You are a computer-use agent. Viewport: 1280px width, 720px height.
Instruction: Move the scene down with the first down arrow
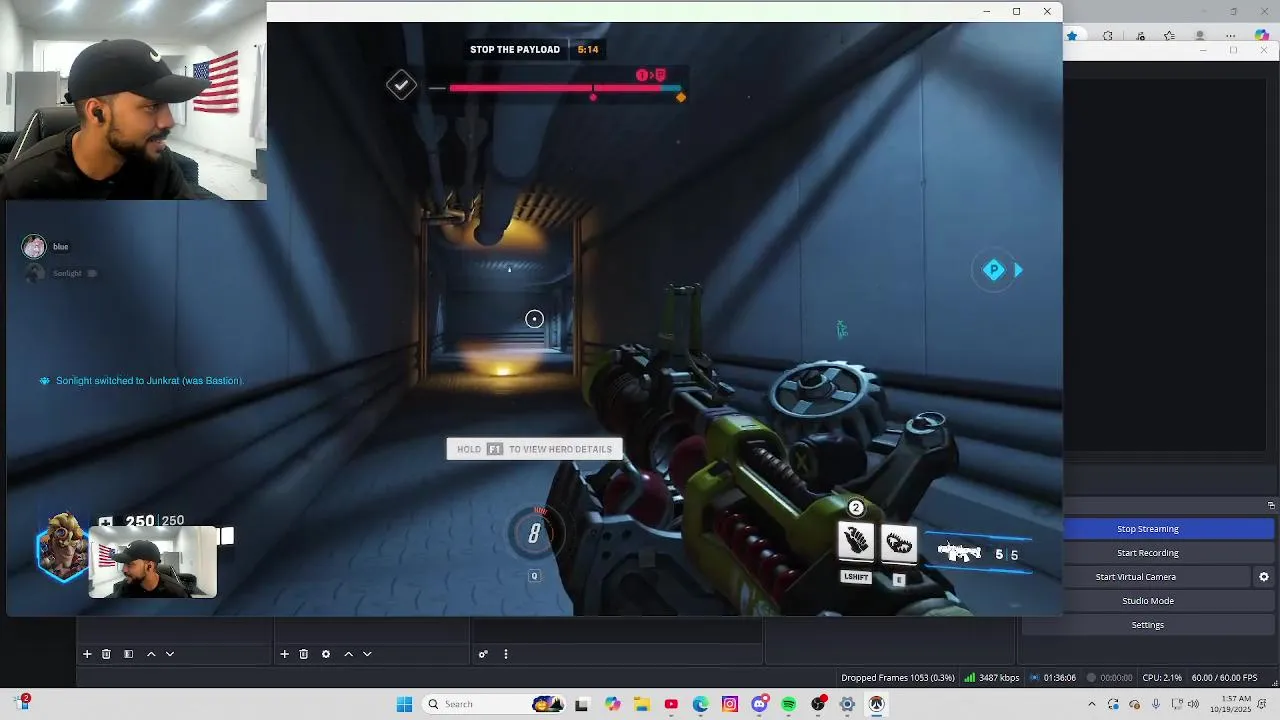[170, 654]
